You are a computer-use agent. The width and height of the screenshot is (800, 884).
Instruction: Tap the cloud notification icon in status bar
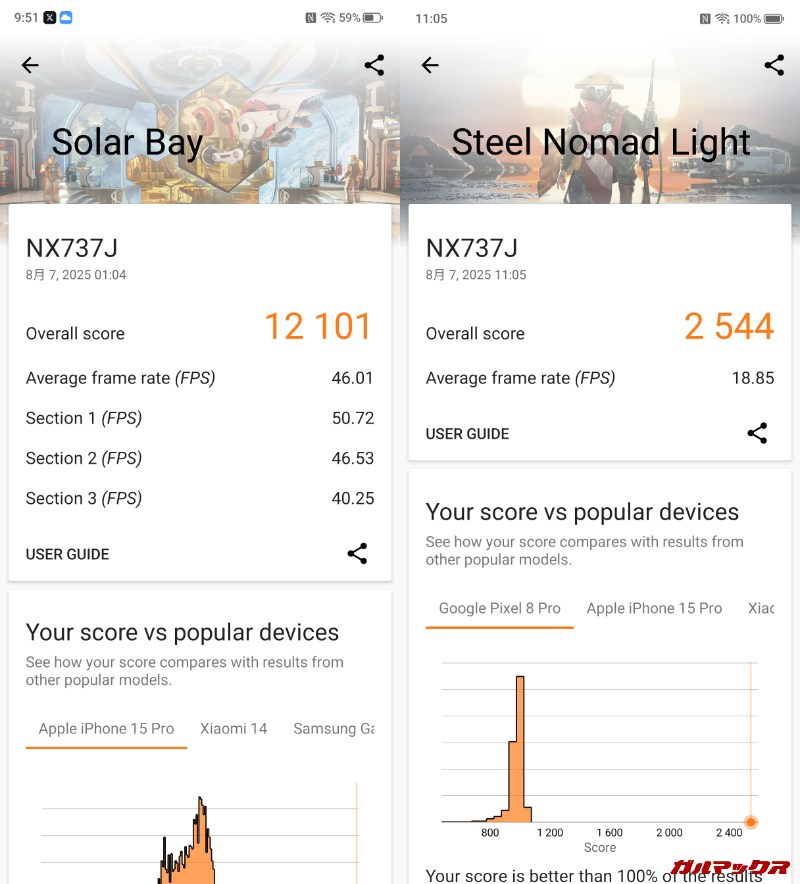(x=66, y=18)
